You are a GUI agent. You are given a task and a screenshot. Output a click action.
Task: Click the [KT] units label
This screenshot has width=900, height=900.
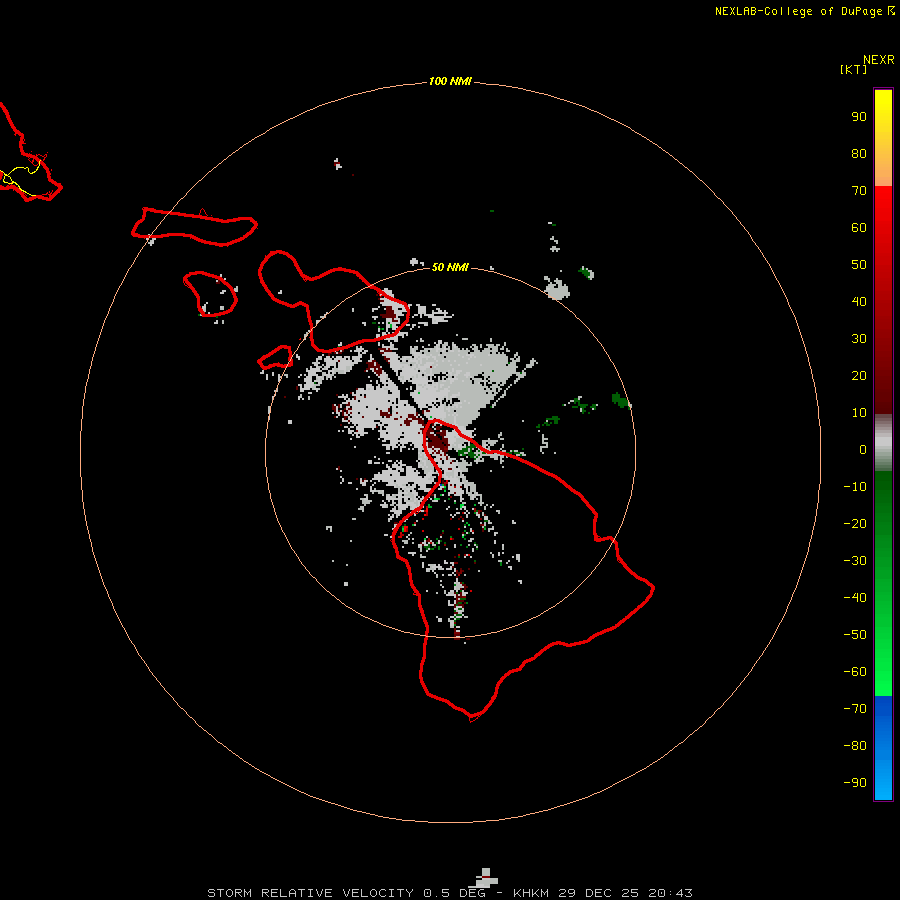click(853, 69)
